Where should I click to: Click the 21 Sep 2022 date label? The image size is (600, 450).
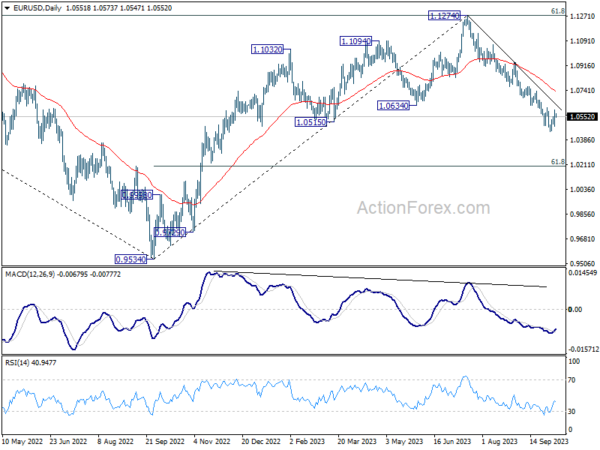click(165, 442)
